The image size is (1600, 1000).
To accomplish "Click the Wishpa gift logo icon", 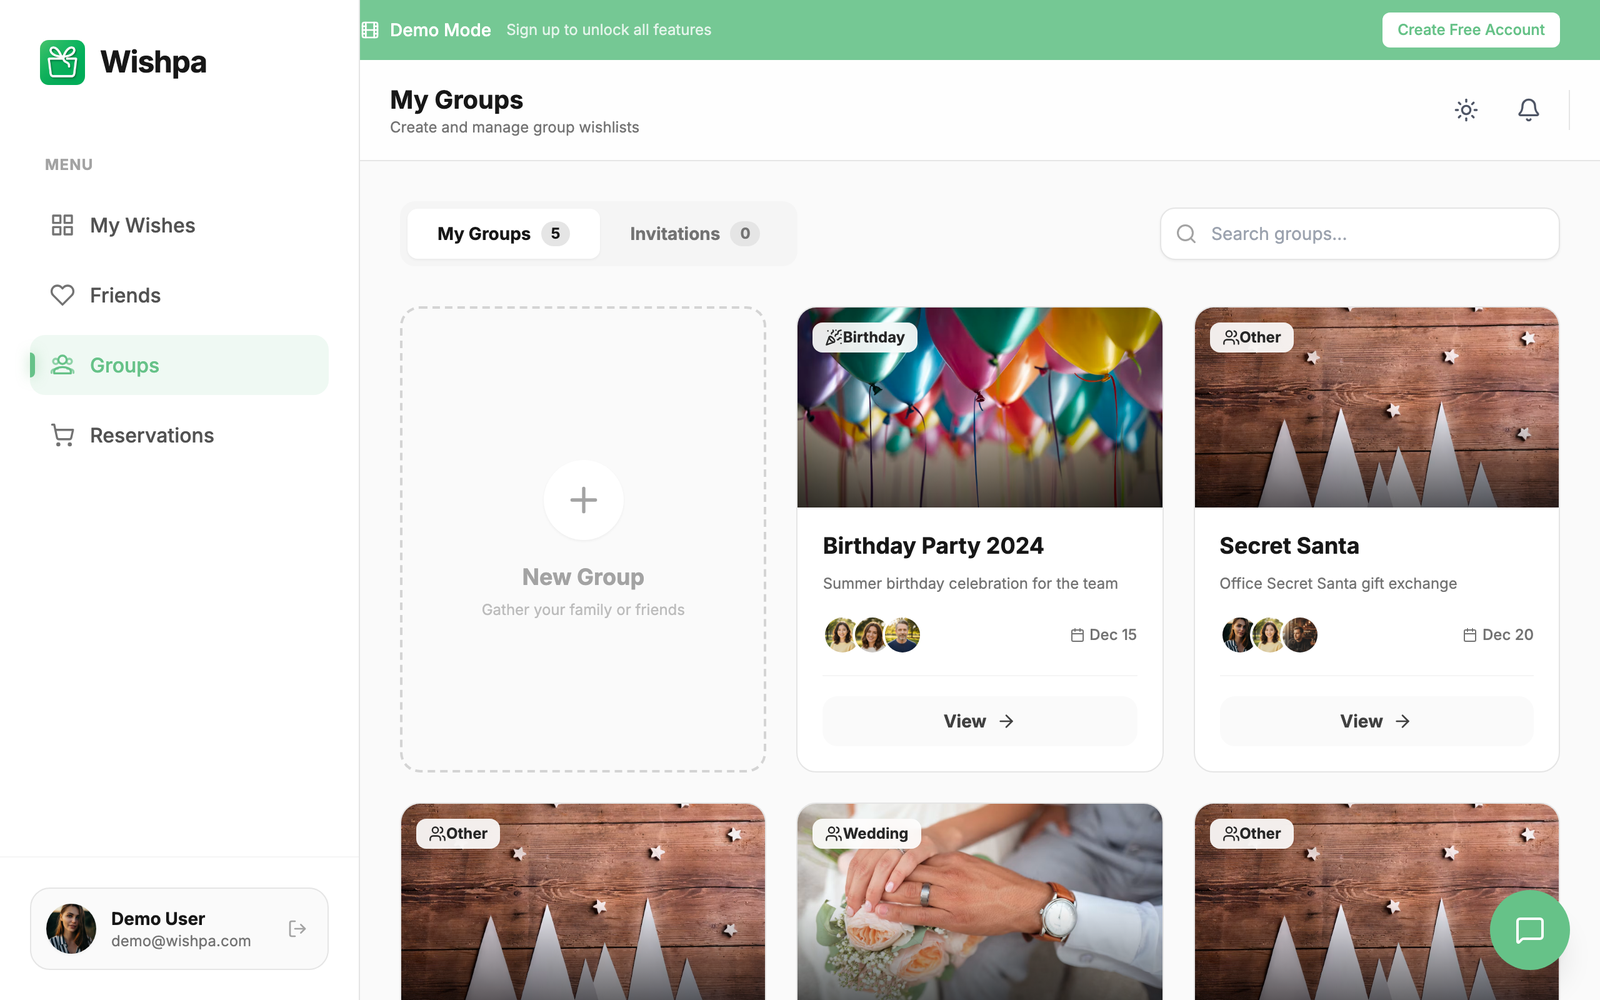I will pos(62,62).
